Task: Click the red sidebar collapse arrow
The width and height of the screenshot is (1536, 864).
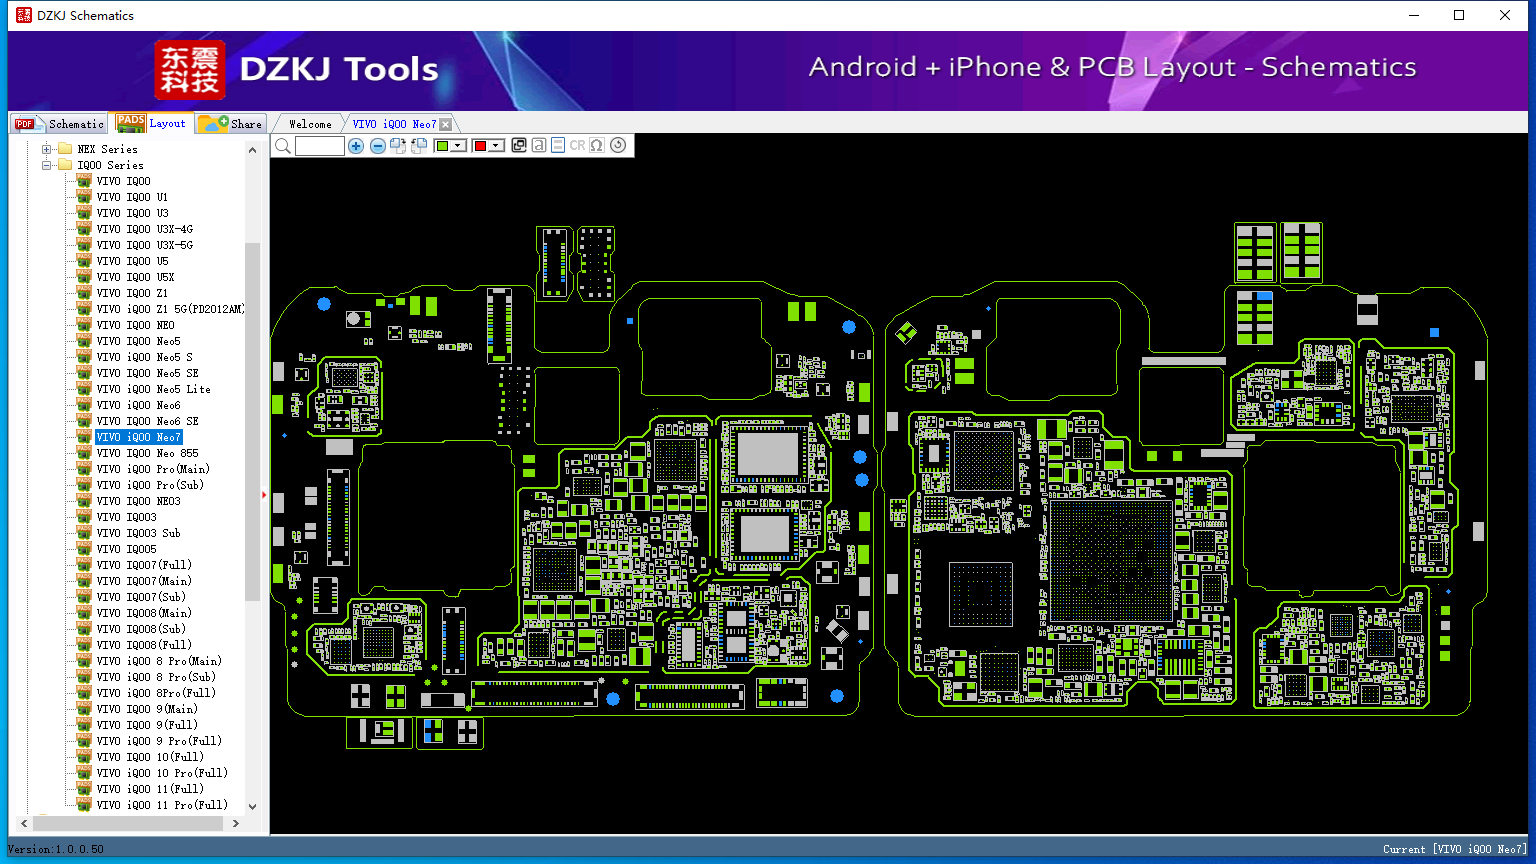Action: (264, 494)
